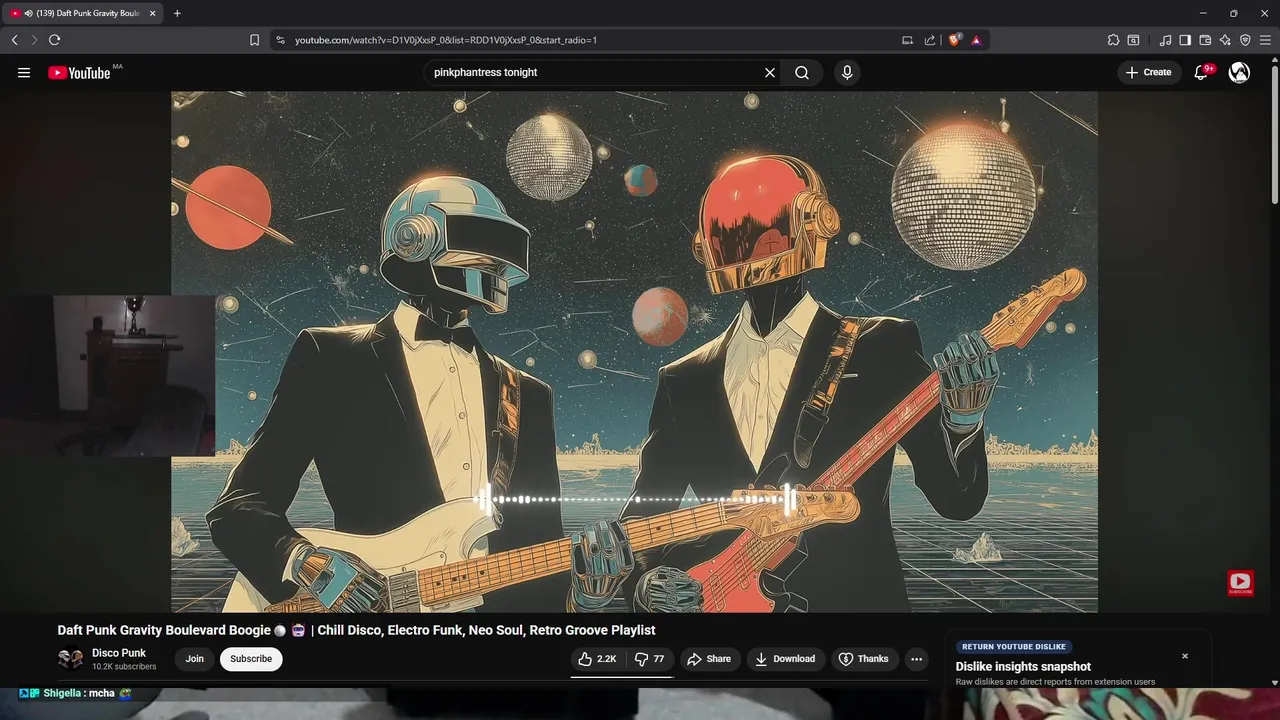The image size is (1280, 720).
Task: Open the Disco Punk channel name link
Action: (119, 653)
